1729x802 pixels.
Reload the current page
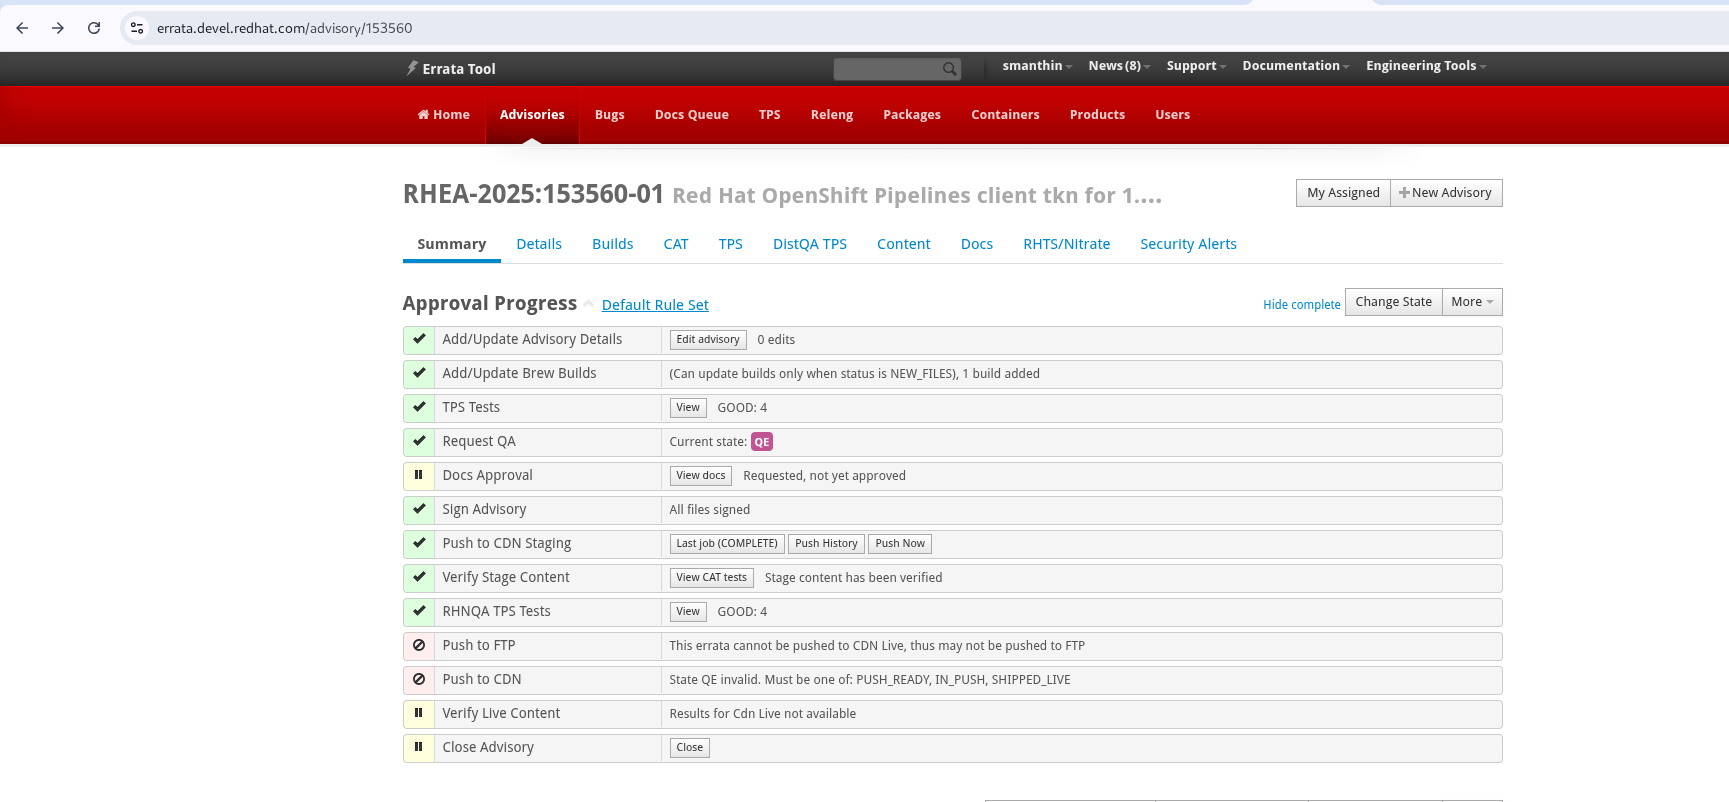click(94, 28)
